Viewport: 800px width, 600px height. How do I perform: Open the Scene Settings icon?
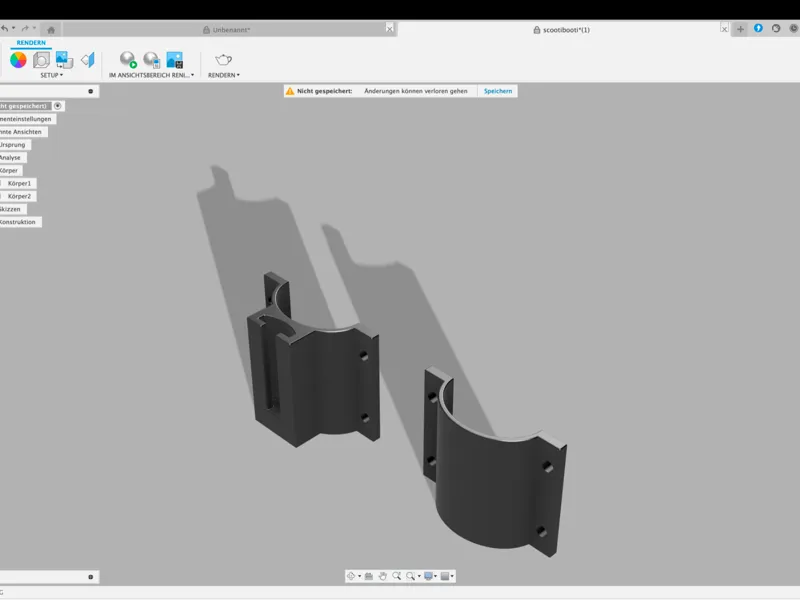[x=41, y=60]
